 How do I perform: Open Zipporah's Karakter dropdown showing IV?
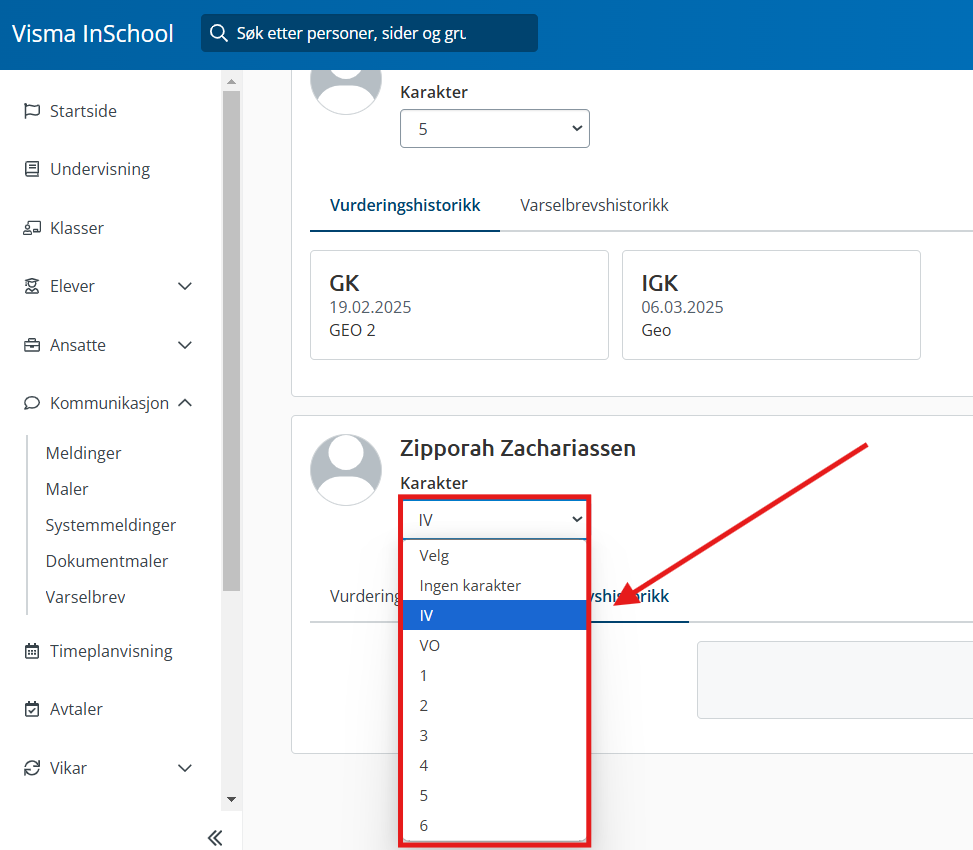coord(495,519)
